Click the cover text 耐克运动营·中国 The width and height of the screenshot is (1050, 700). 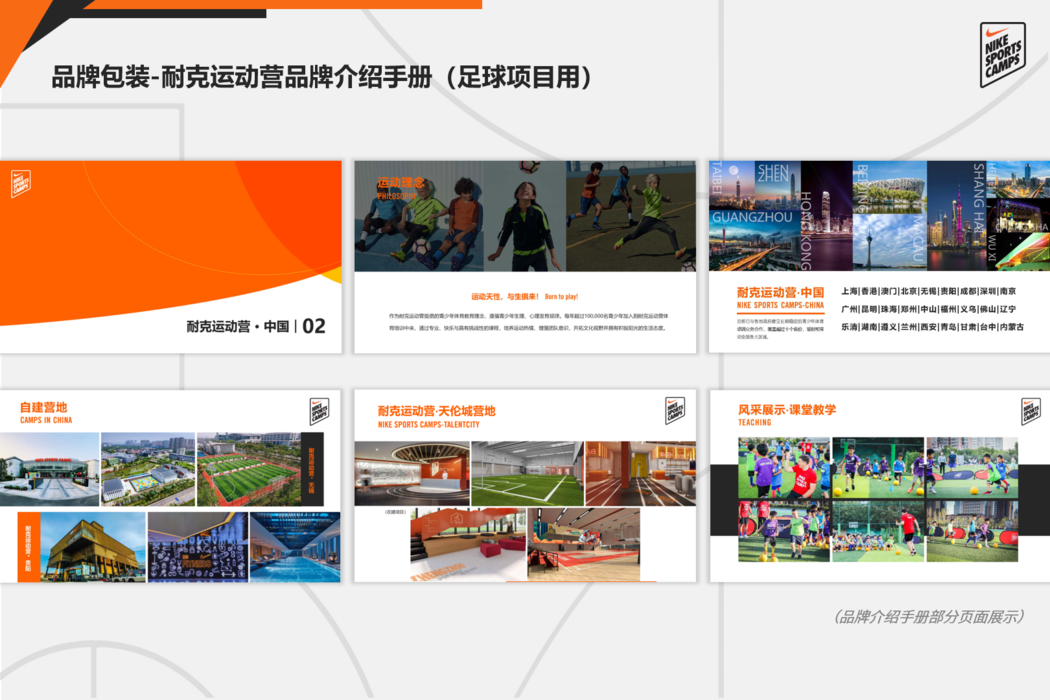(238, 326)
